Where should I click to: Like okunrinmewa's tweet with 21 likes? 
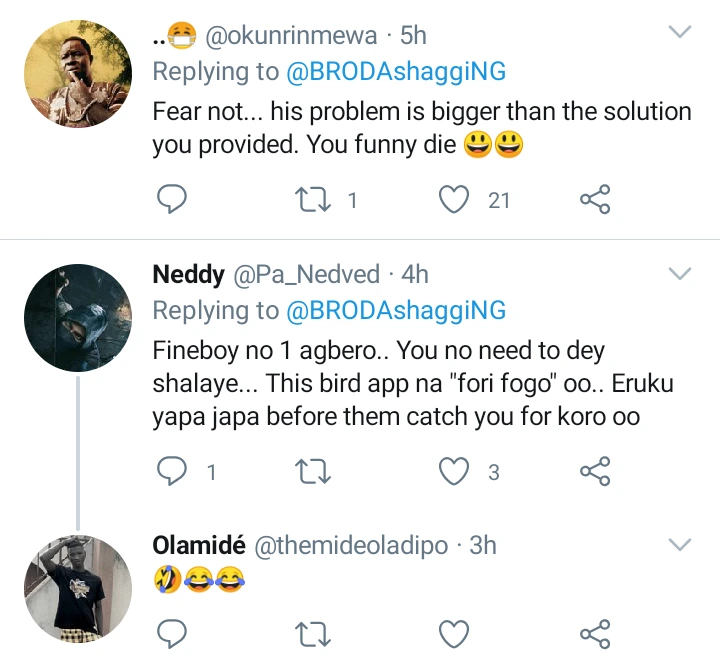[x=456, y=200]
